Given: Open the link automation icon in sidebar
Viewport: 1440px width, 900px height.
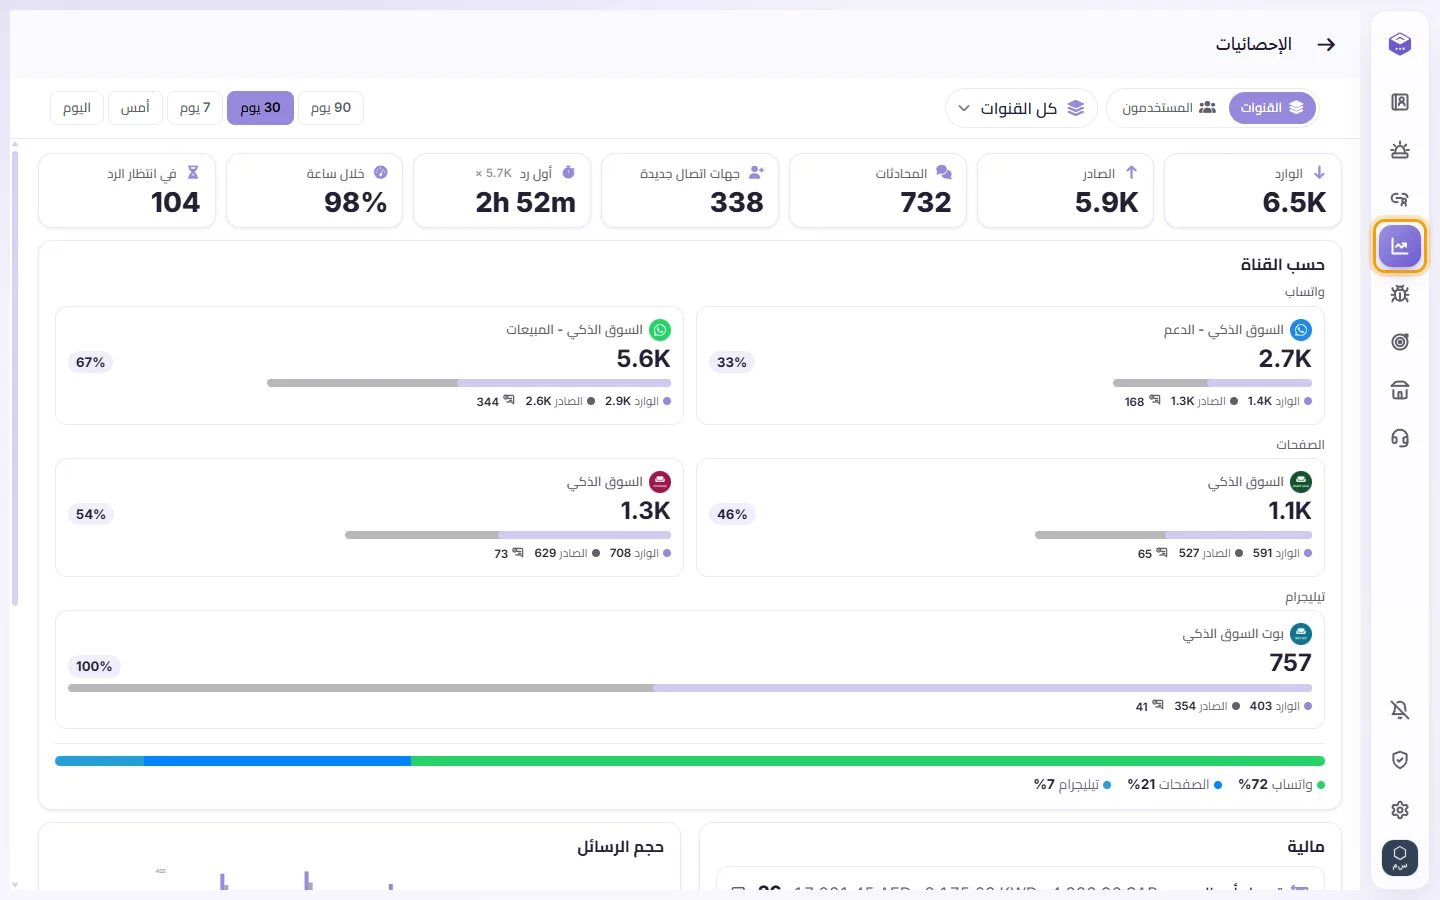Looking at the screenshot, I should tap(1400, 198).
